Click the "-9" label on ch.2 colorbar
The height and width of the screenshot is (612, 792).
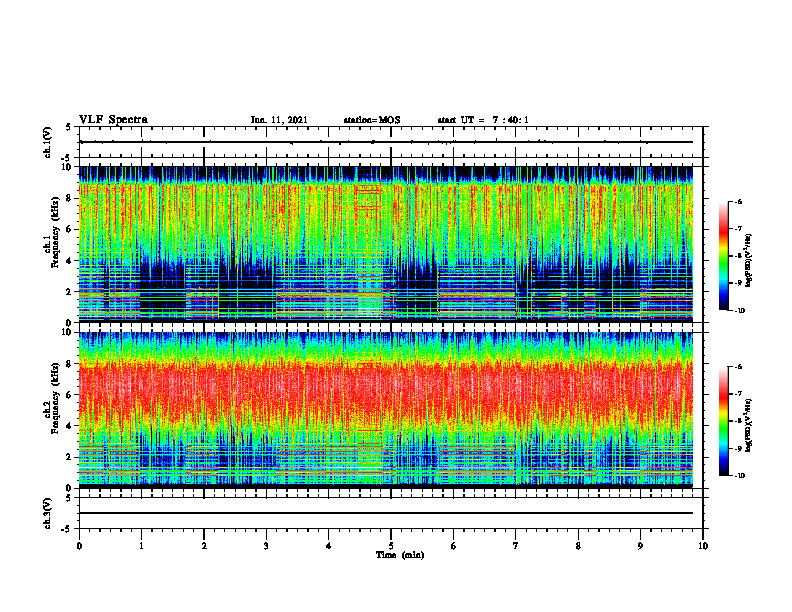pos(738,448)
